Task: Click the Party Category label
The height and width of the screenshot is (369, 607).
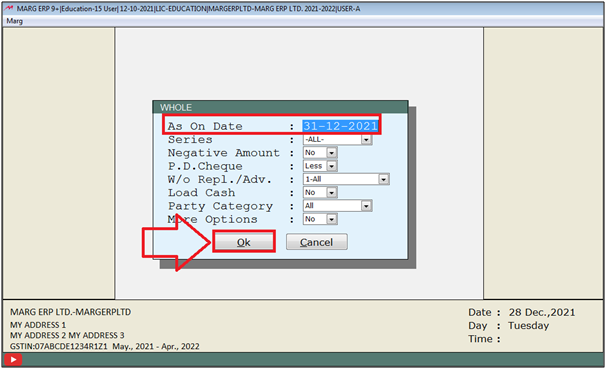Action: tap(220, 206)
